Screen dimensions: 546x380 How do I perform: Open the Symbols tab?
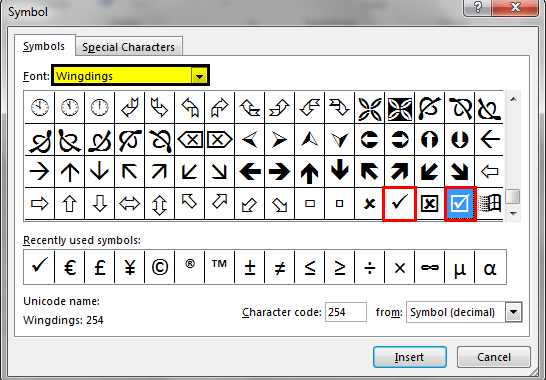click(x=44, y=46)
